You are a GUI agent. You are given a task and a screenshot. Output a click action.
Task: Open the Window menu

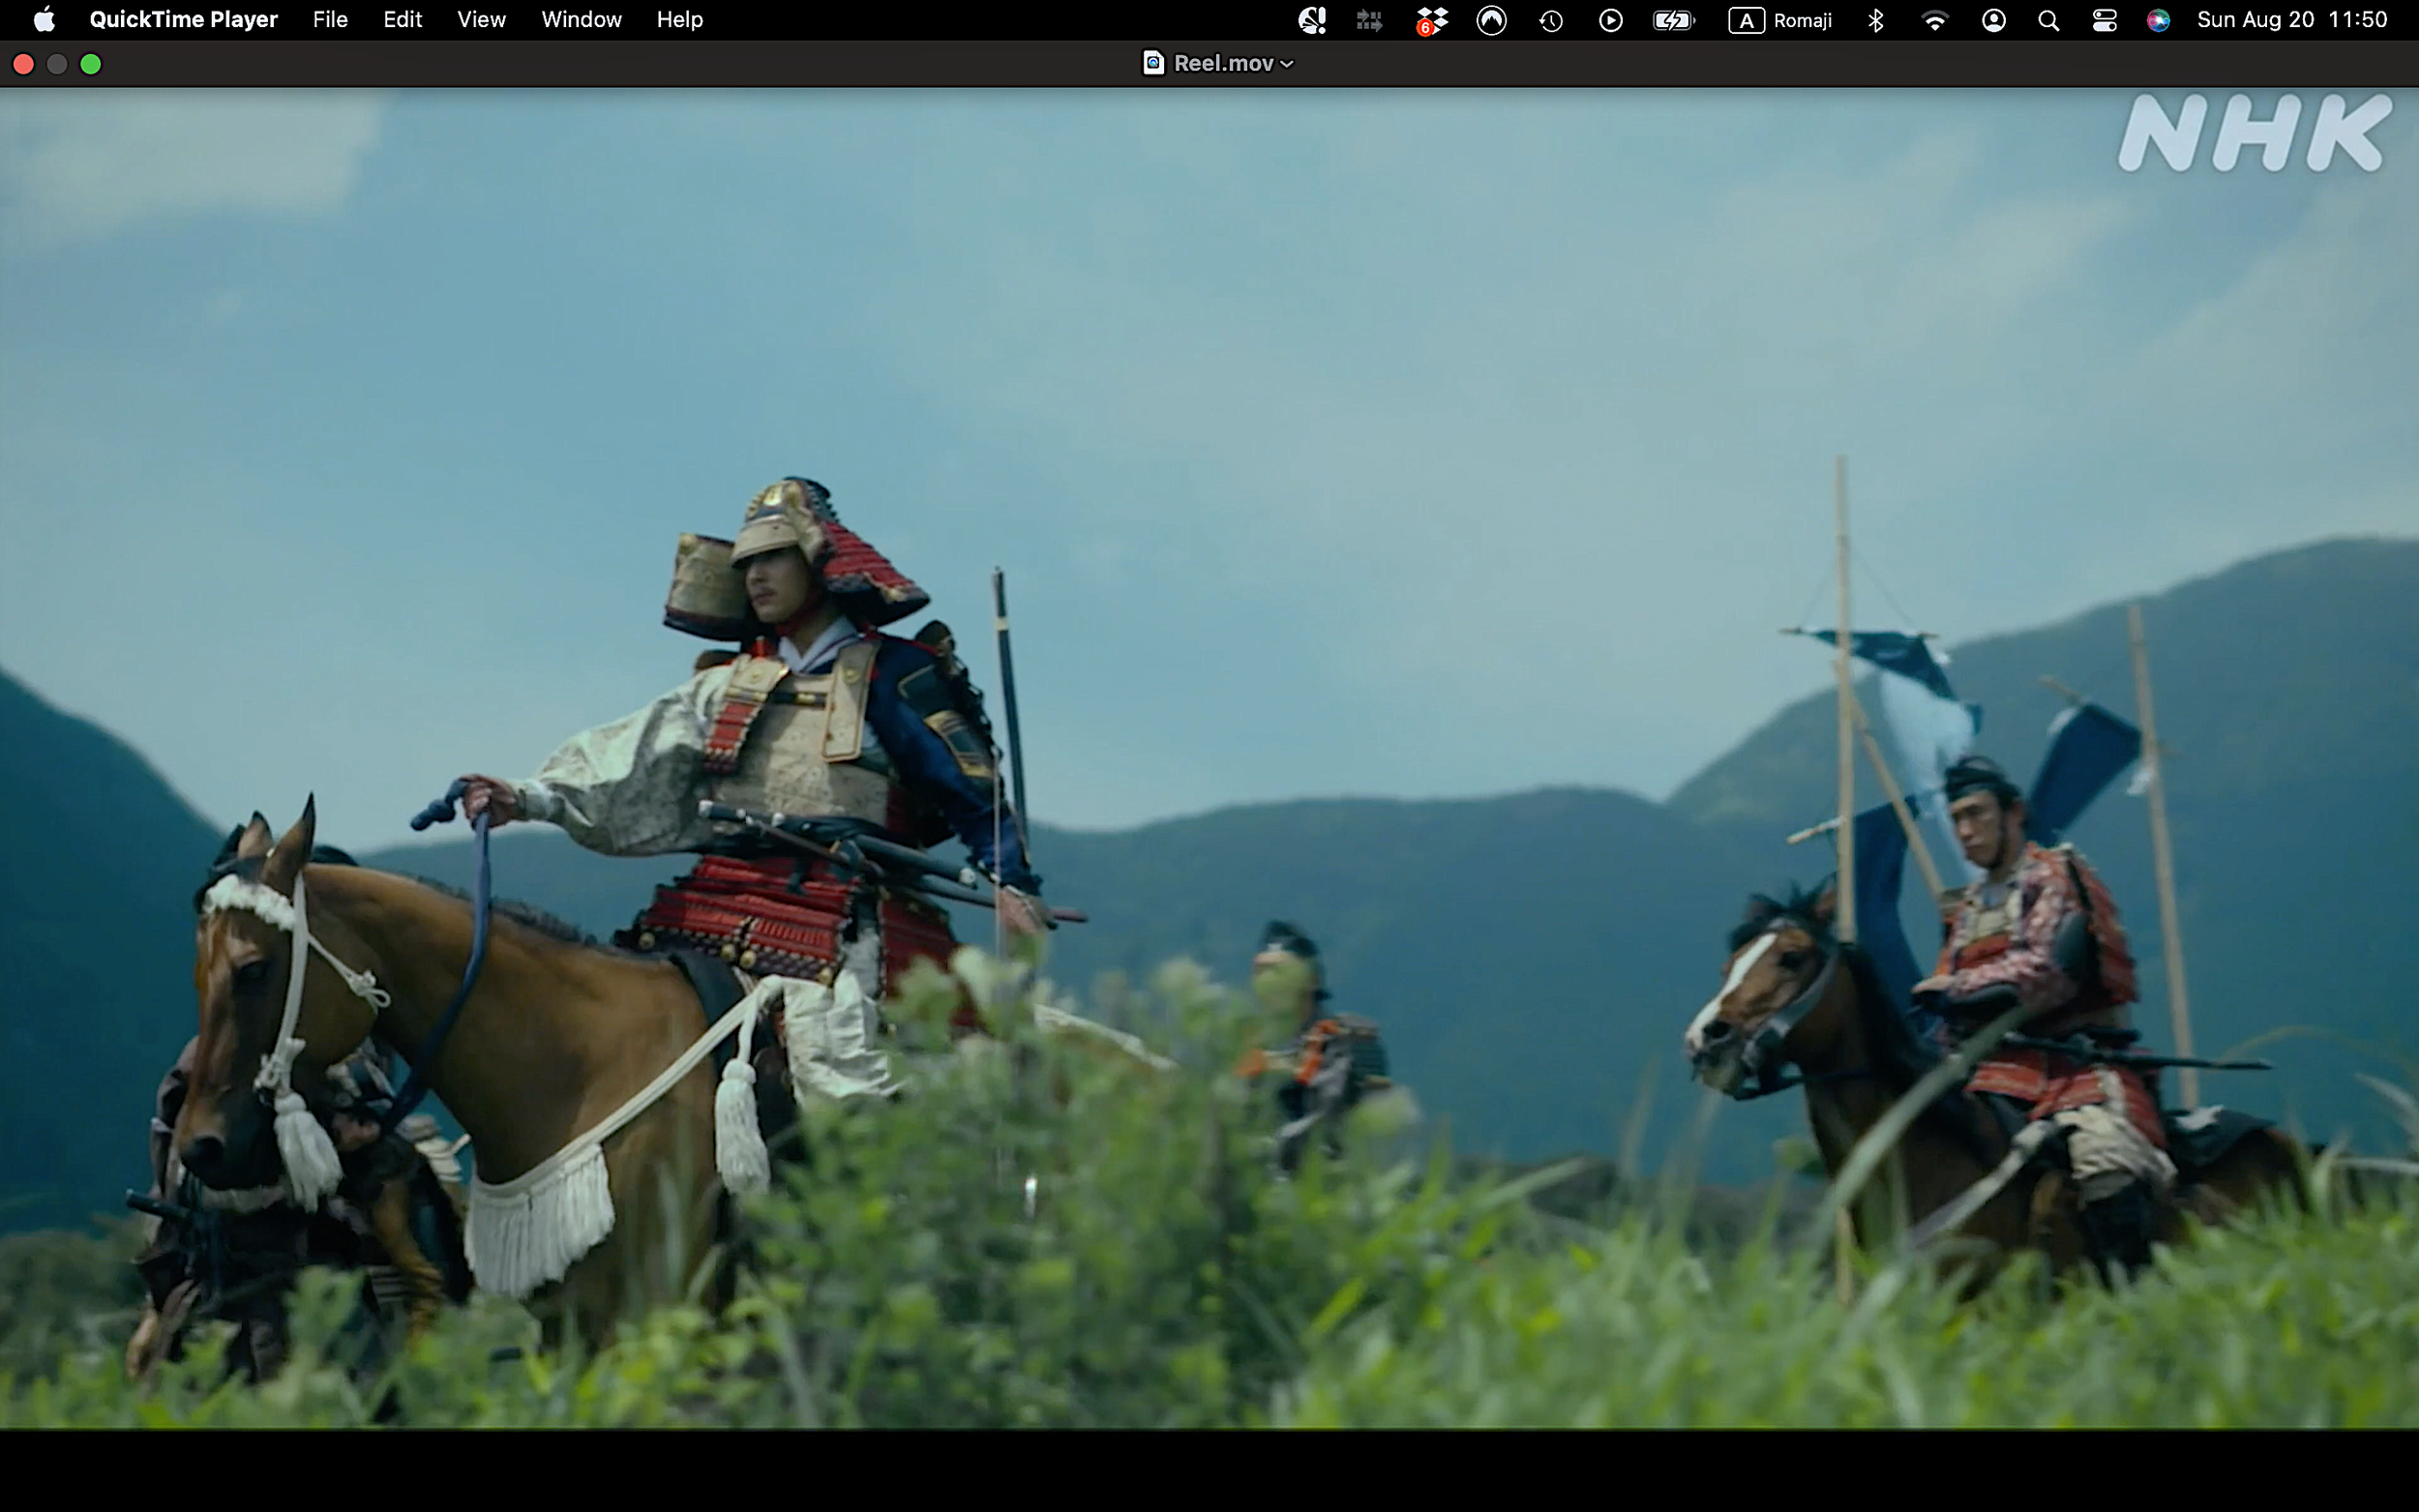coord(581,20)
